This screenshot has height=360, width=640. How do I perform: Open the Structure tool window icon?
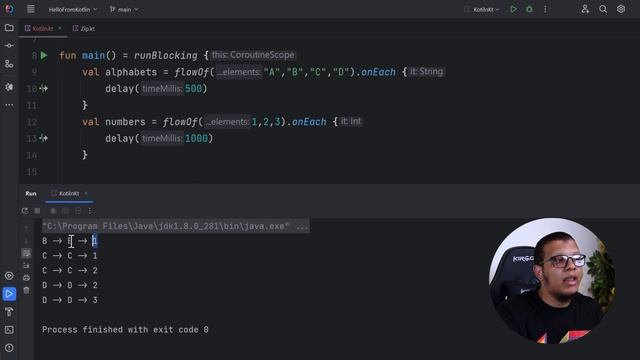[9, 64]
